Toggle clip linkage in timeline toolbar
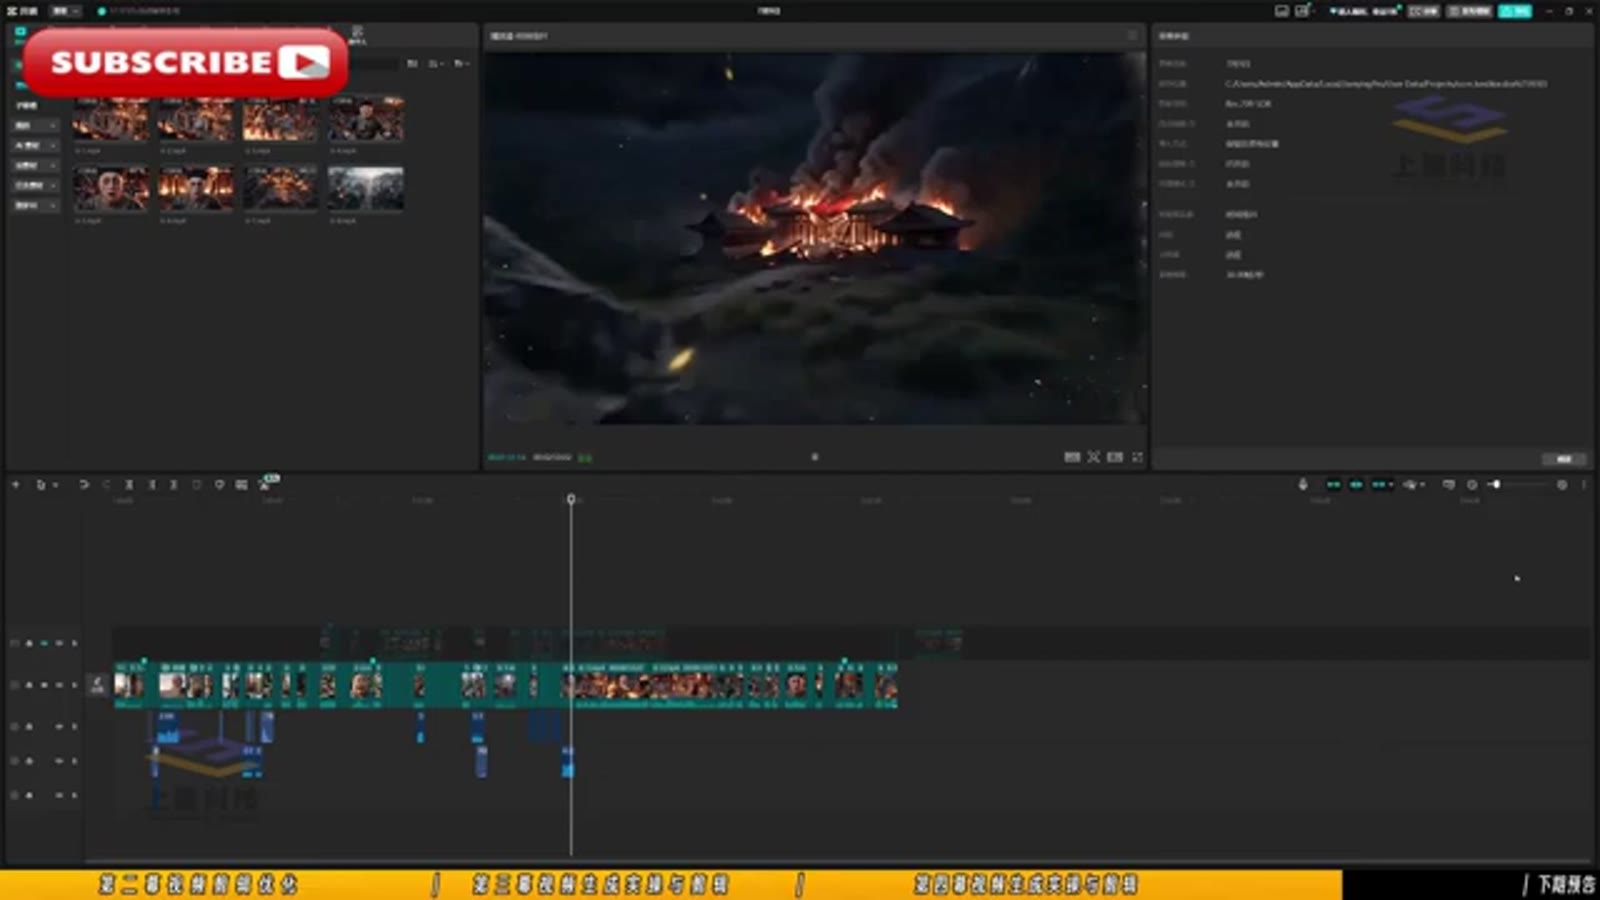The height and width of the screenshot is (900, 1600). (x=1381, y=484)
